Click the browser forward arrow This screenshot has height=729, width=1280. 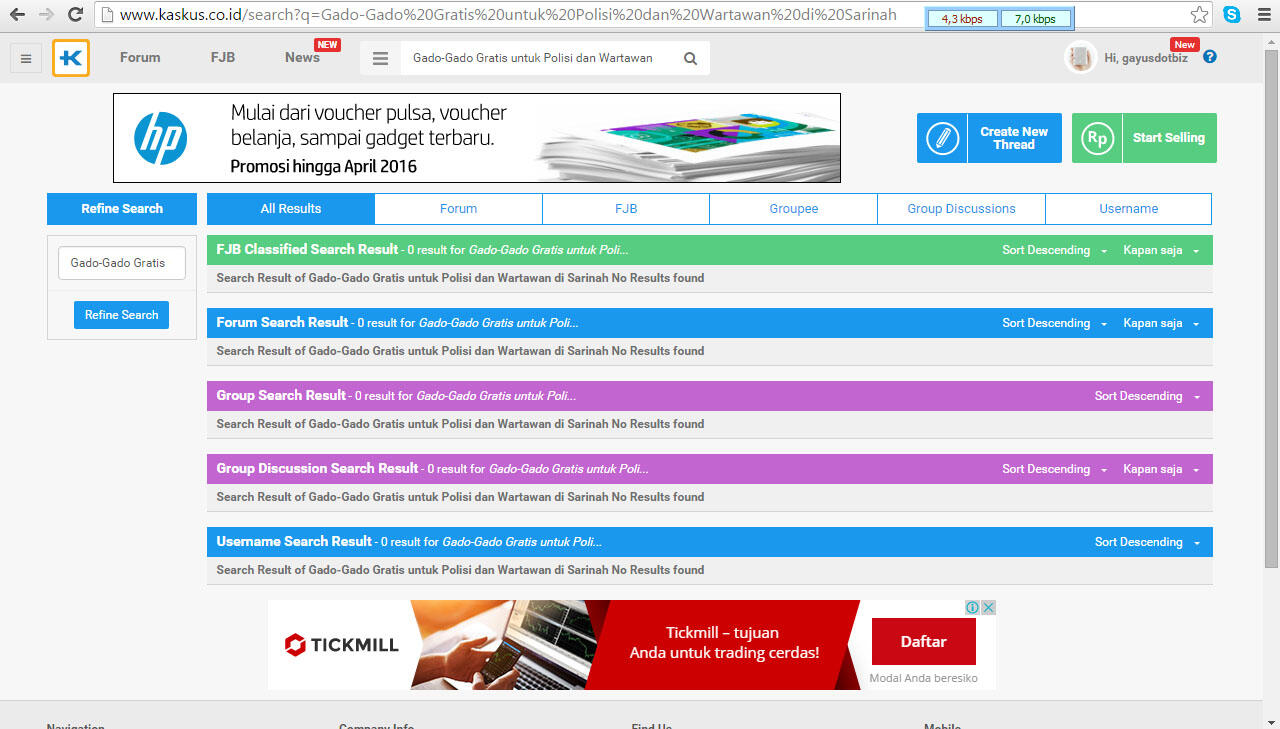pos(46,15)
